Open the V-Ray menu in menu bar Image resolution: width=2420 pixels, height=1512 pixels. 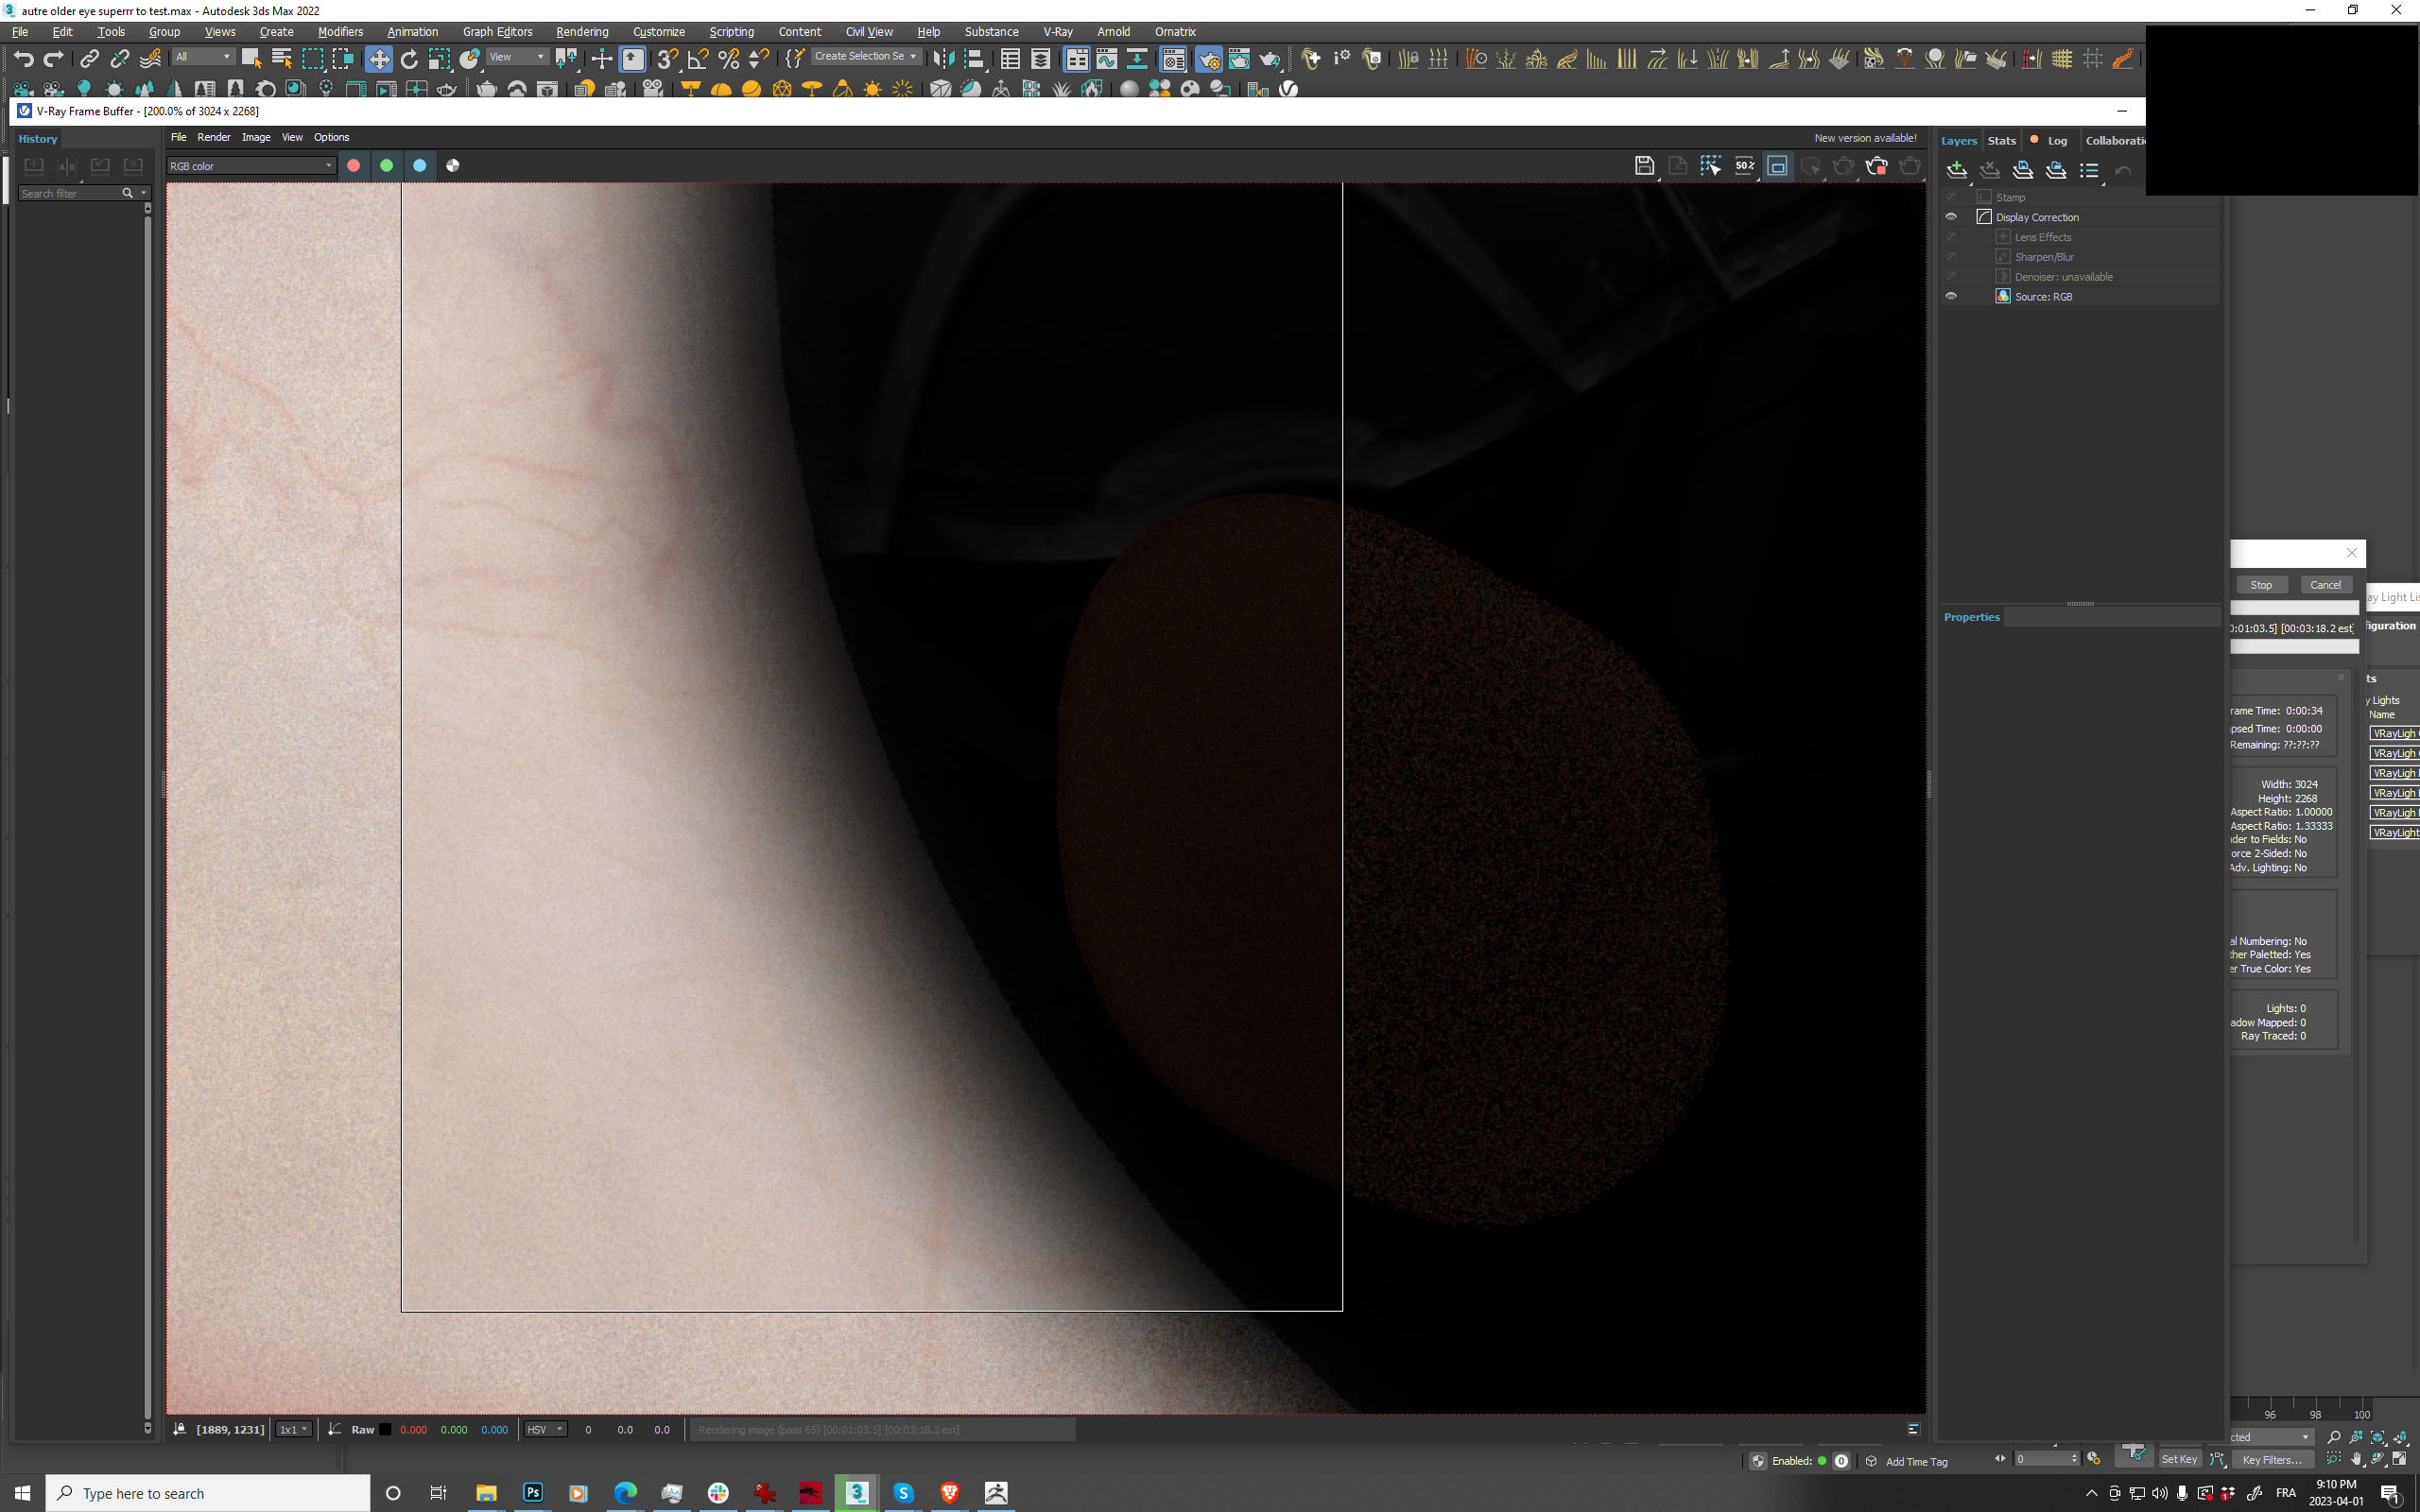point(1057,32)
